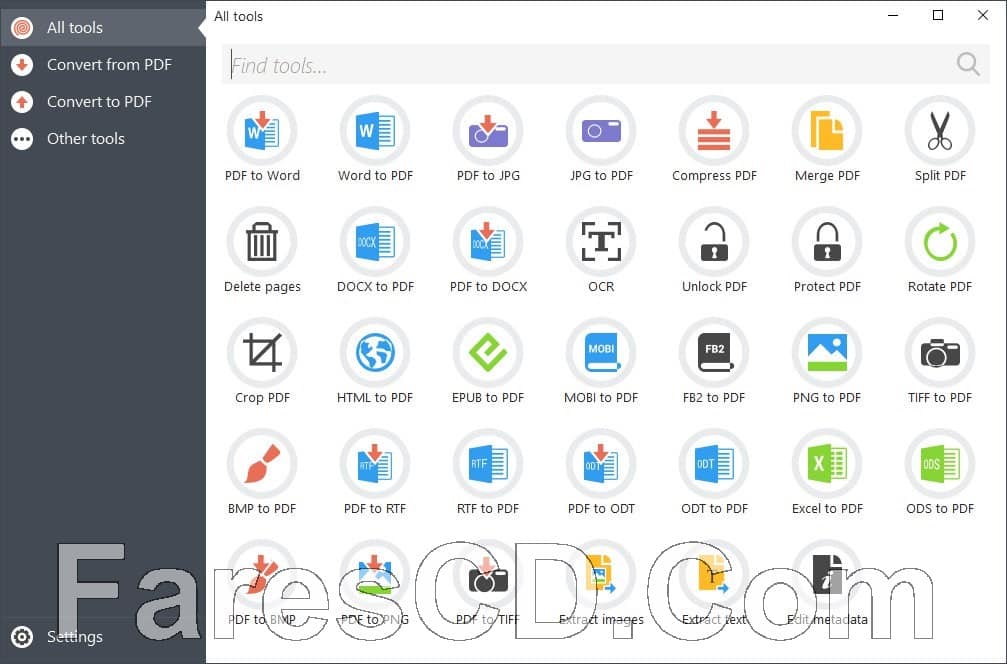Maximize the All tools window
The width and height of the screenshot is (1007, 664).
pyautogui.click(x=938, y=15)
